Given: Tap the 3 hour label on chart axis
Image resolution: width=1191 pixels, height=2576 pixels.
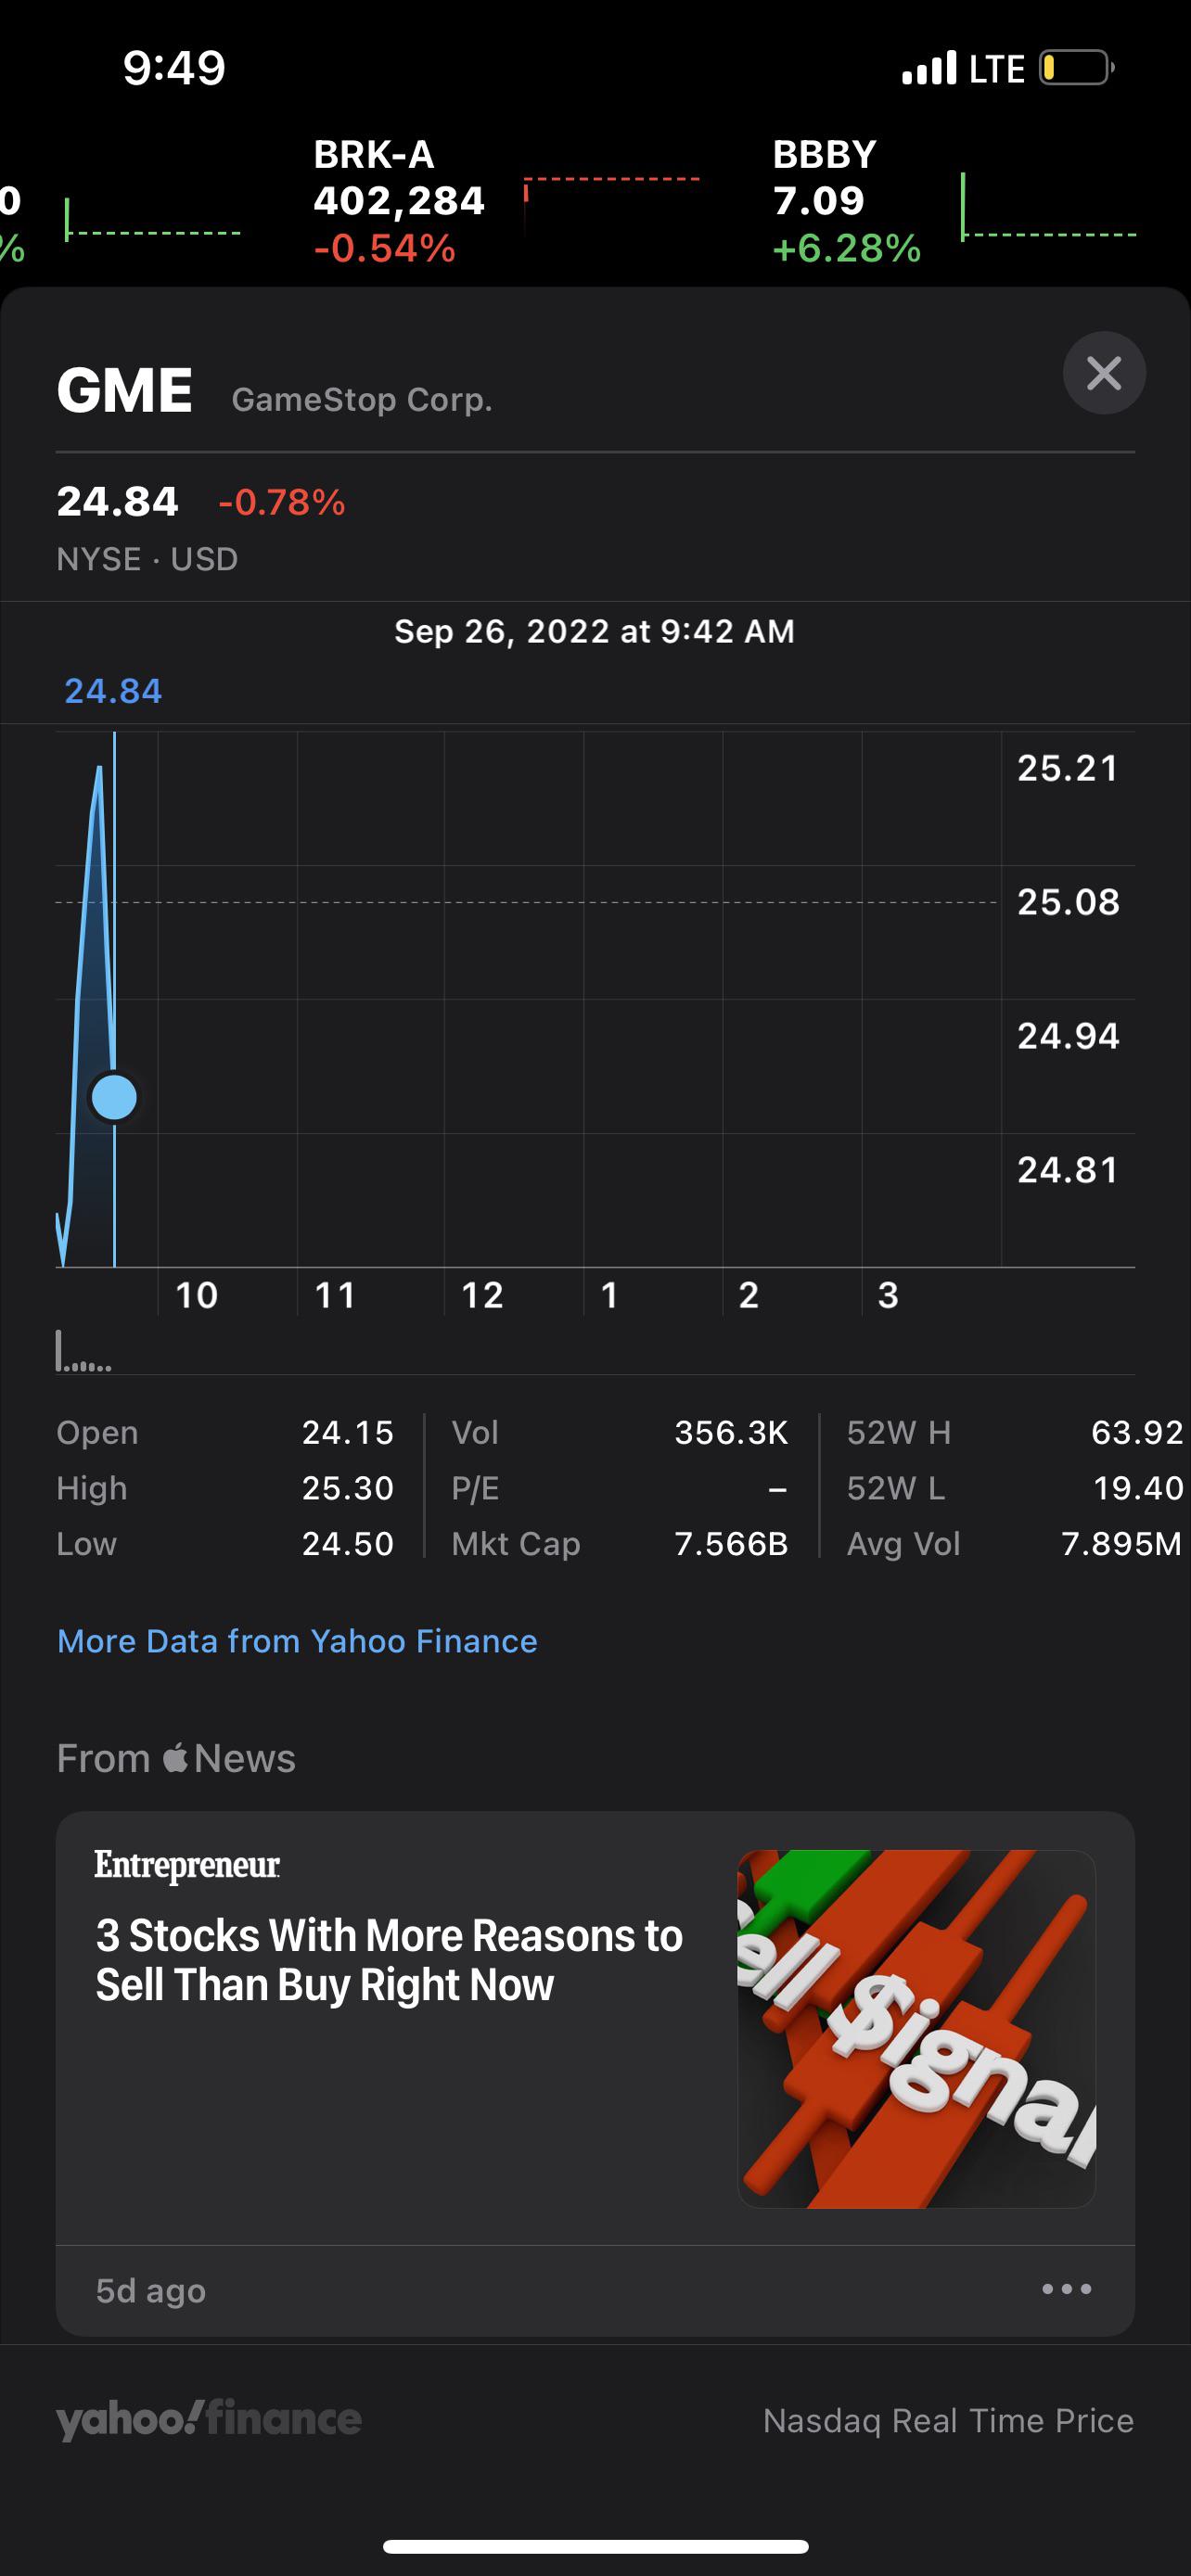Looking at the screenshot, I should (x=888, y=1295).
